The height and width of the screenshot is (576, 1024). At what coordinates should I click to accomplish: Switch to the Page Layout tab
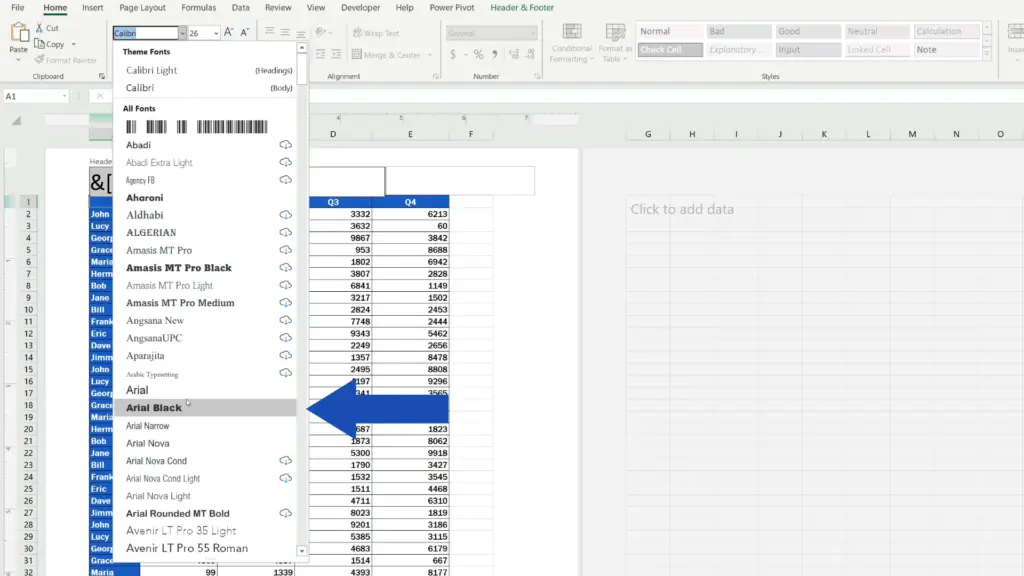point(142,8)
